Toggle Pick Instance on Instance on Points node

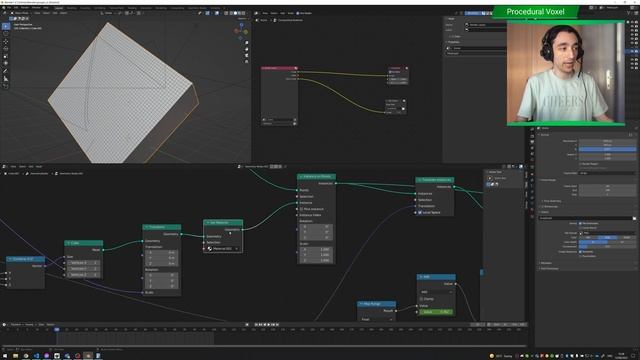tap(301, 209)
